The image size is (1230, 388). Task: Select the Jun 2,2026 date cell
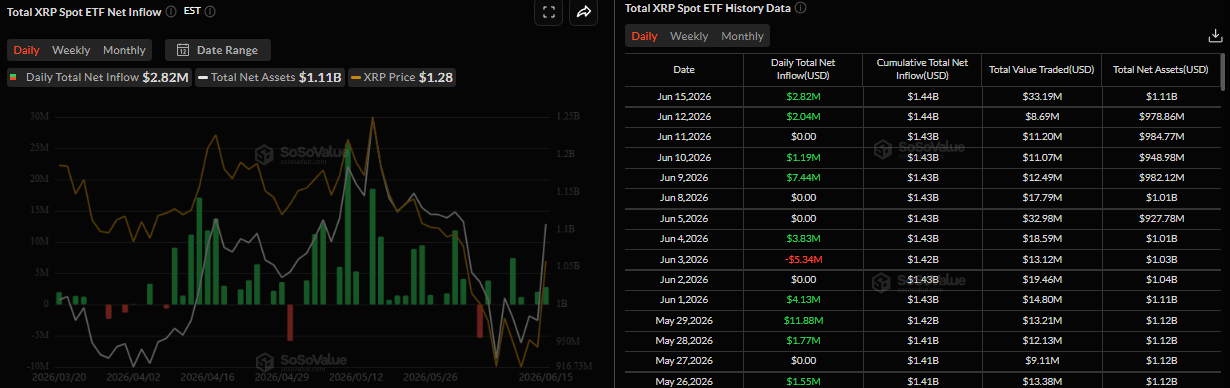[684, 280]
